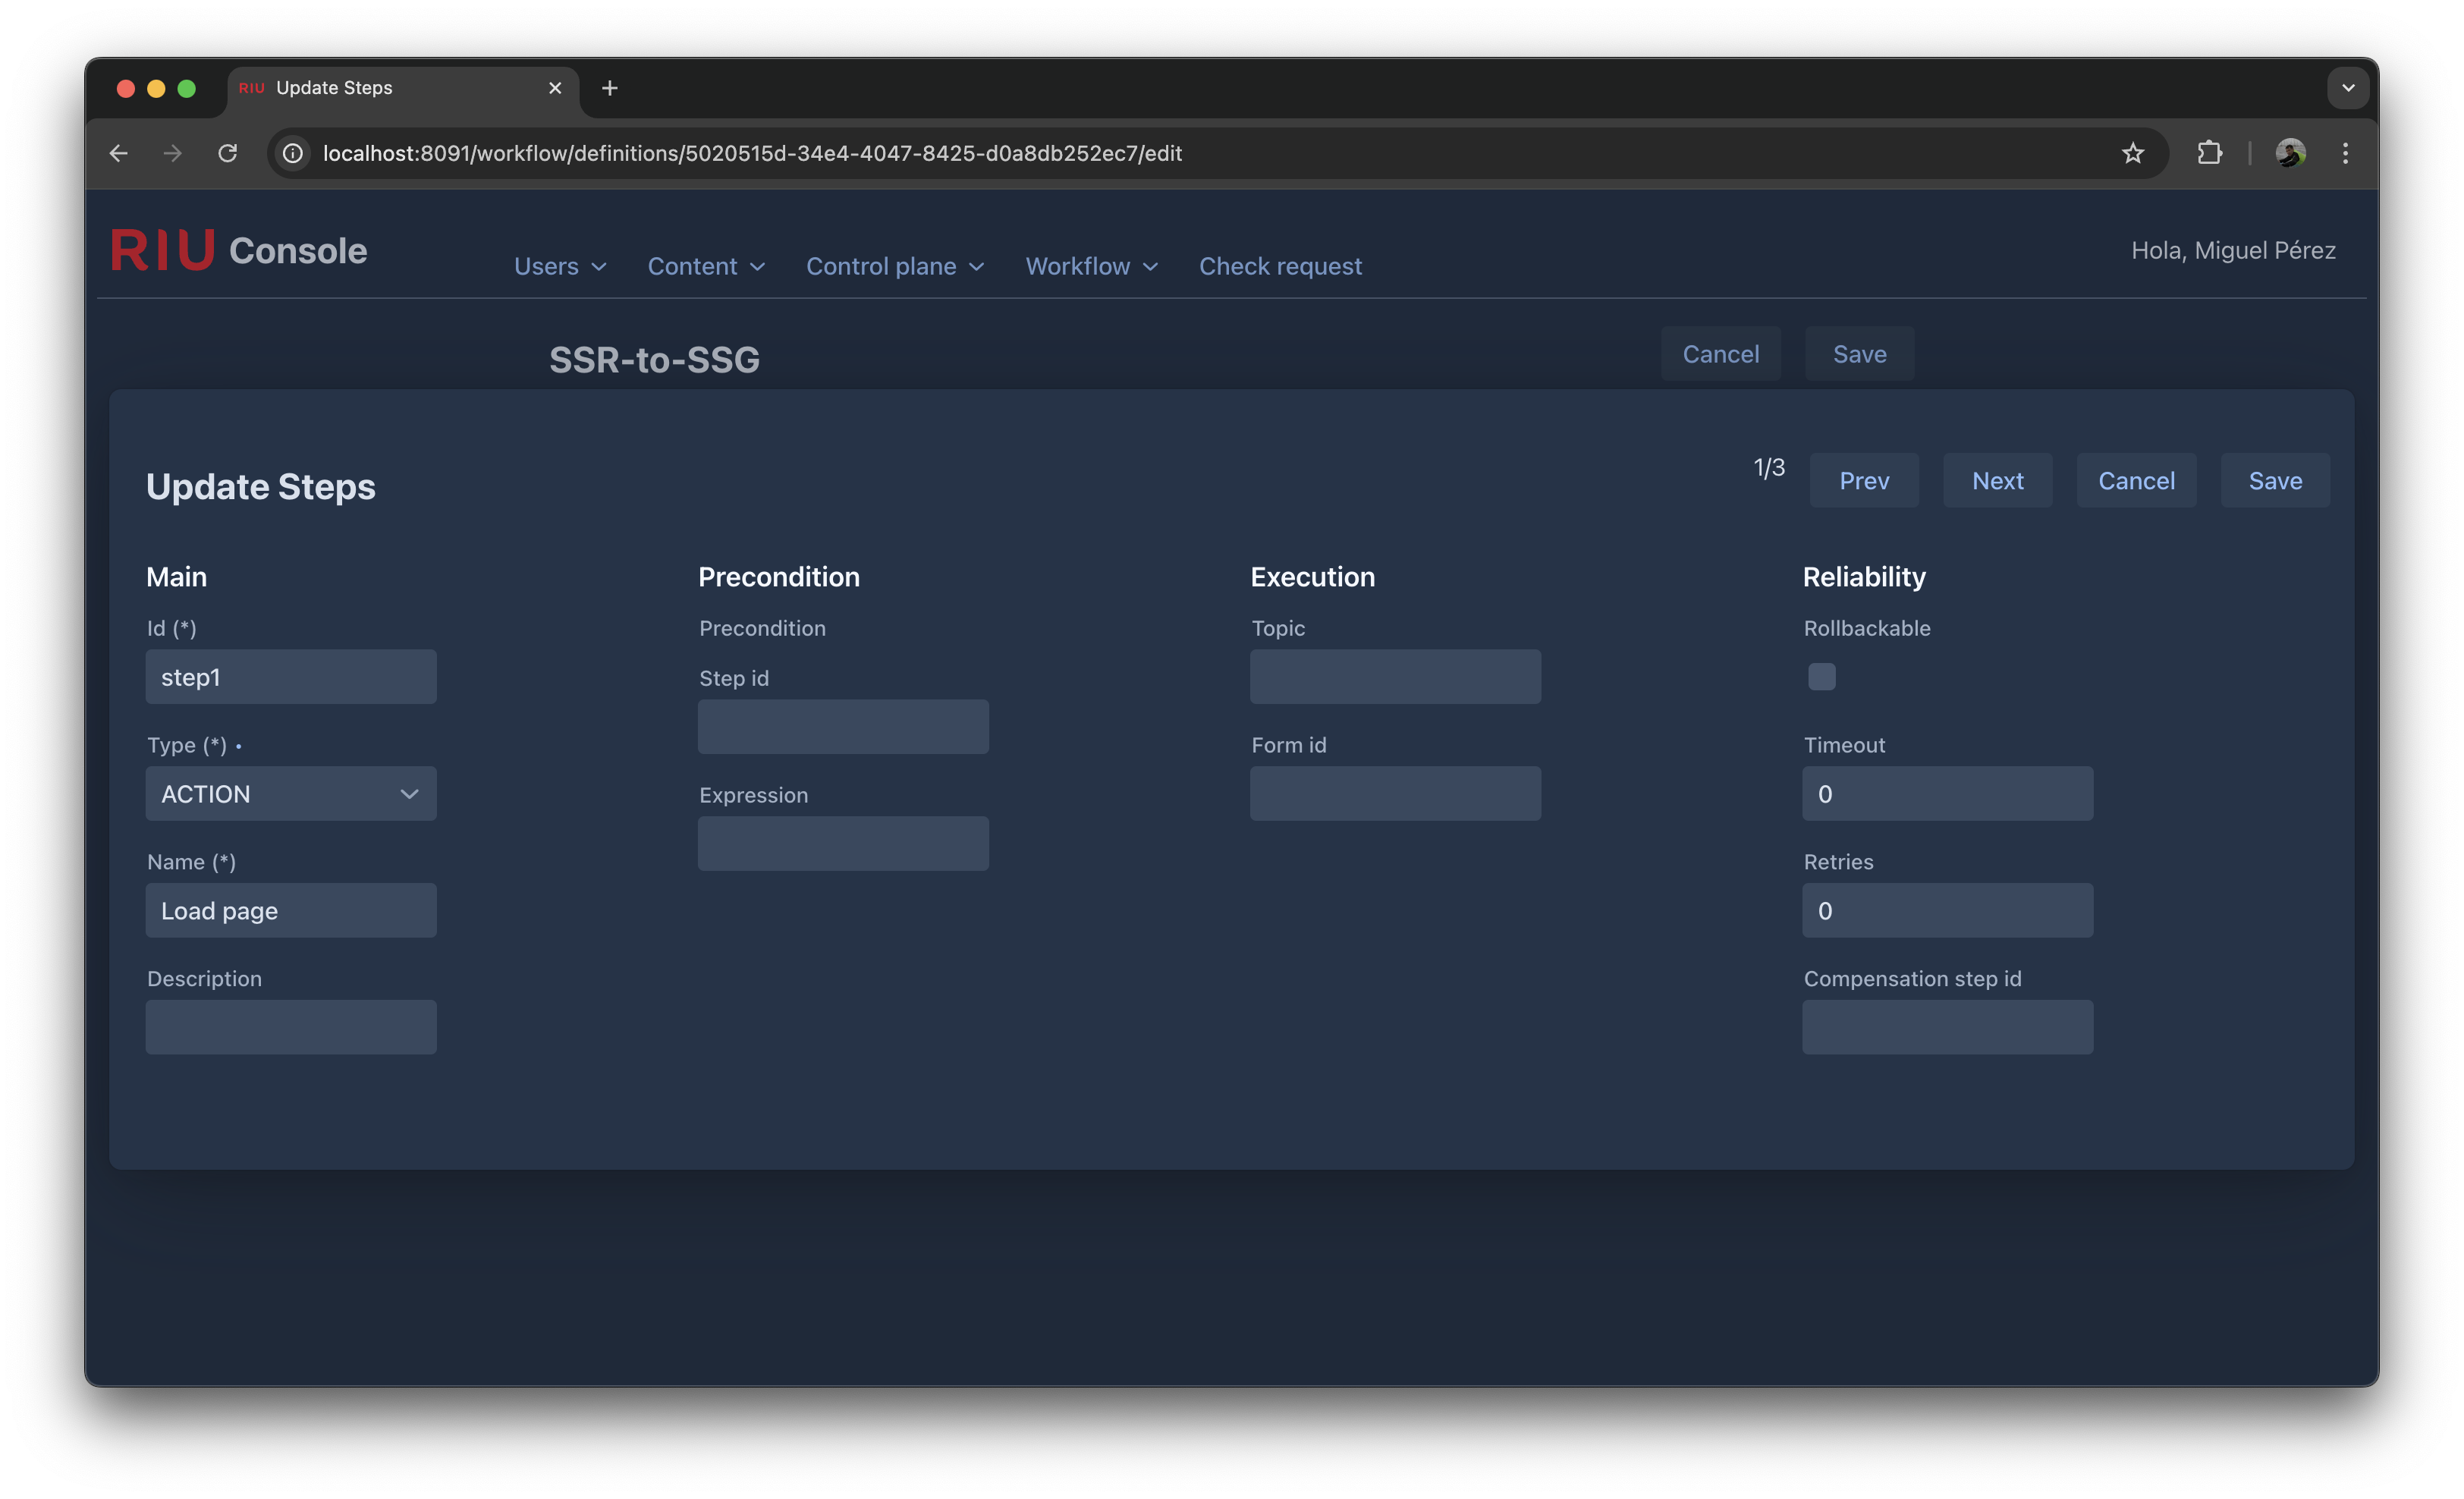Expand the Workflow menu

pyautogui.click(x=1091, y=266)
